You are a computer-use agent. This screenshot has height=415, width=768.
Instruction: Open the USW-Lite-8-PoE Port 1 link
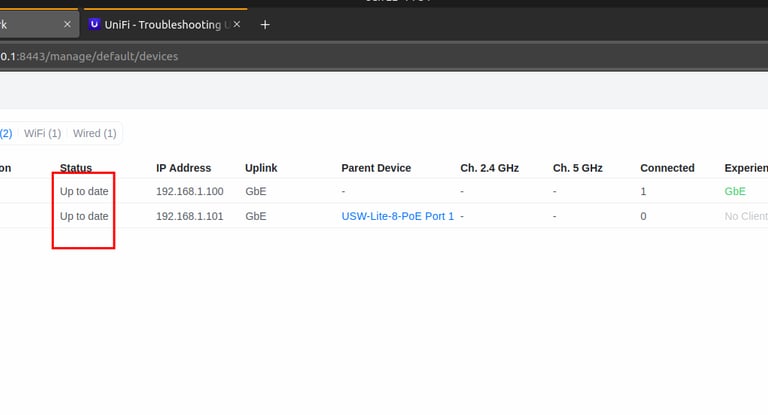point(397,216)
